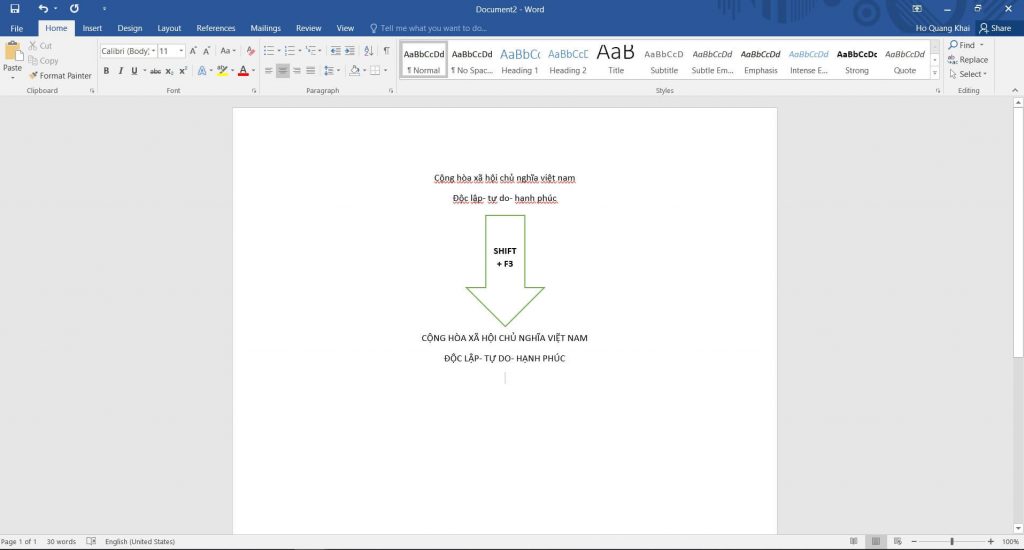Click the Align Left icon
This screenshot has width=1024, height=550.
tap(267, 71)
